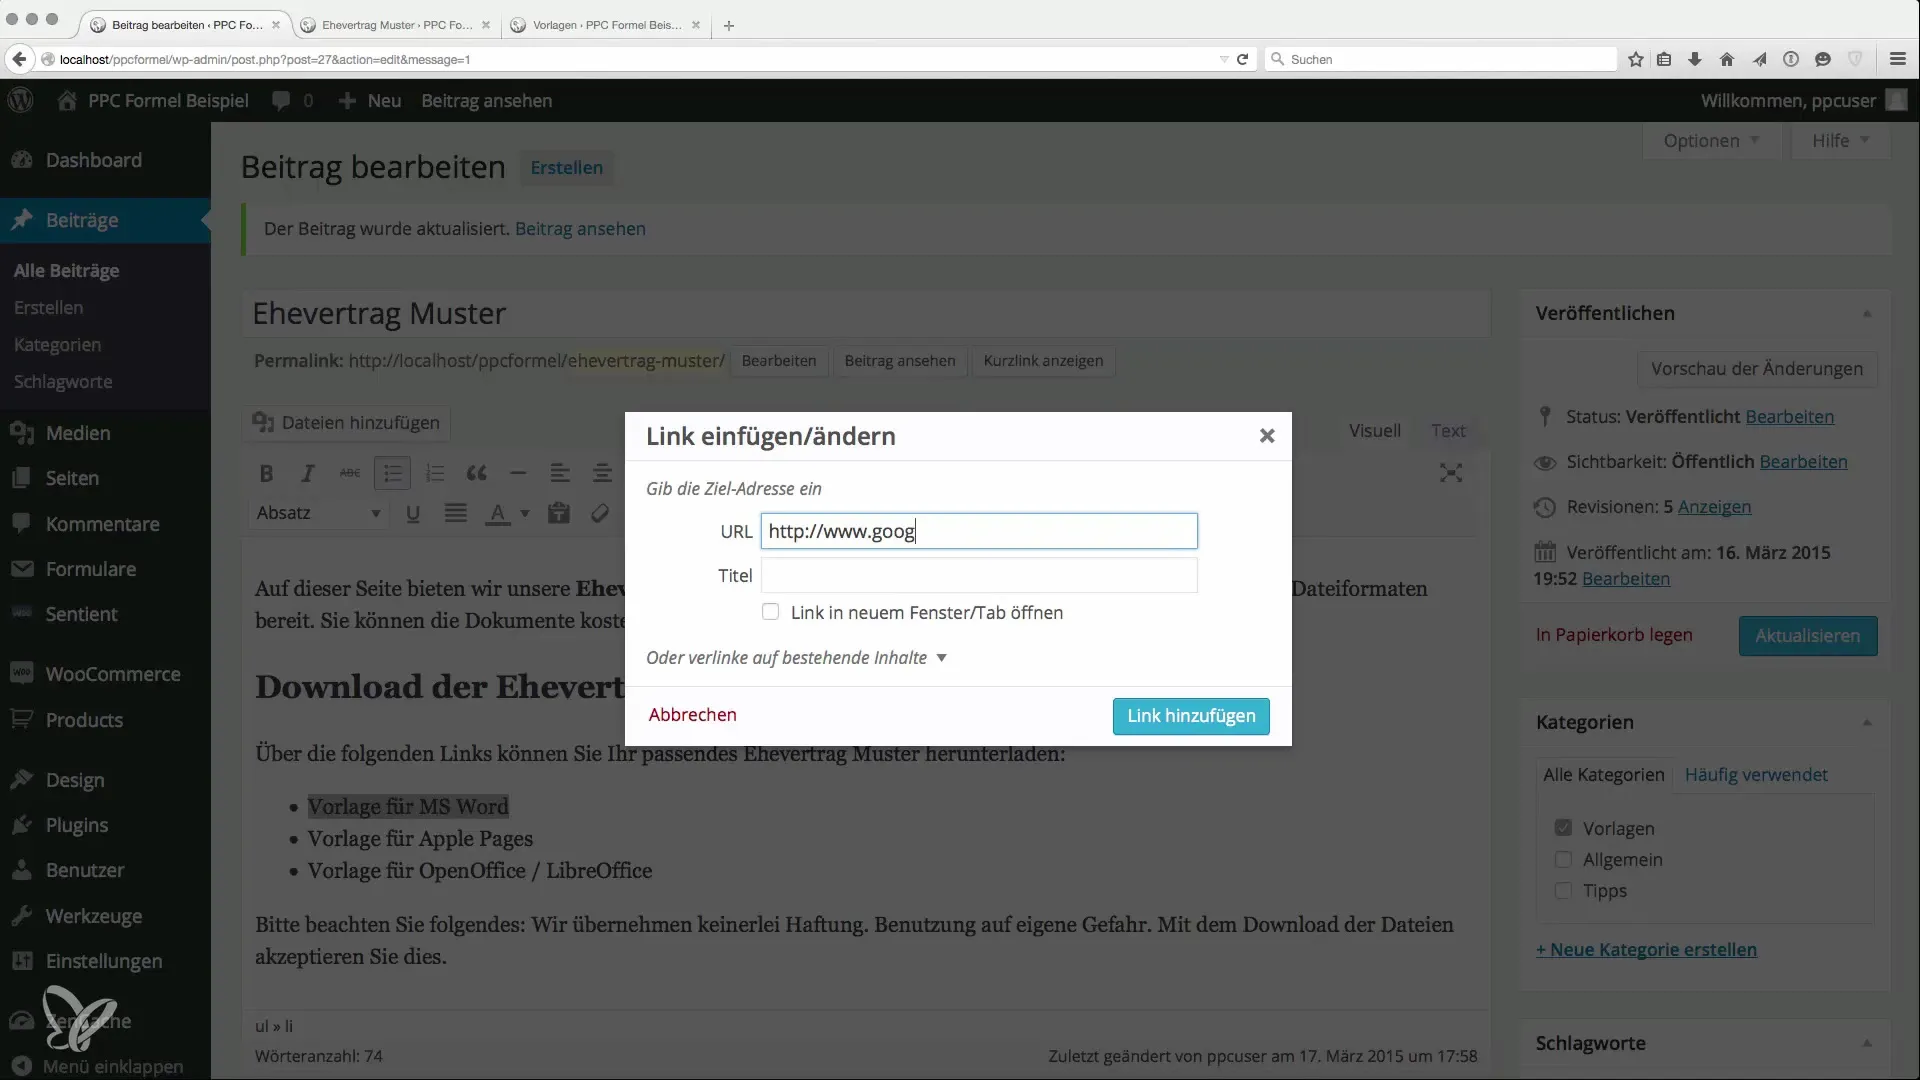Align text left
This screenshot has width=1920, height=1080.
[560, 473]
